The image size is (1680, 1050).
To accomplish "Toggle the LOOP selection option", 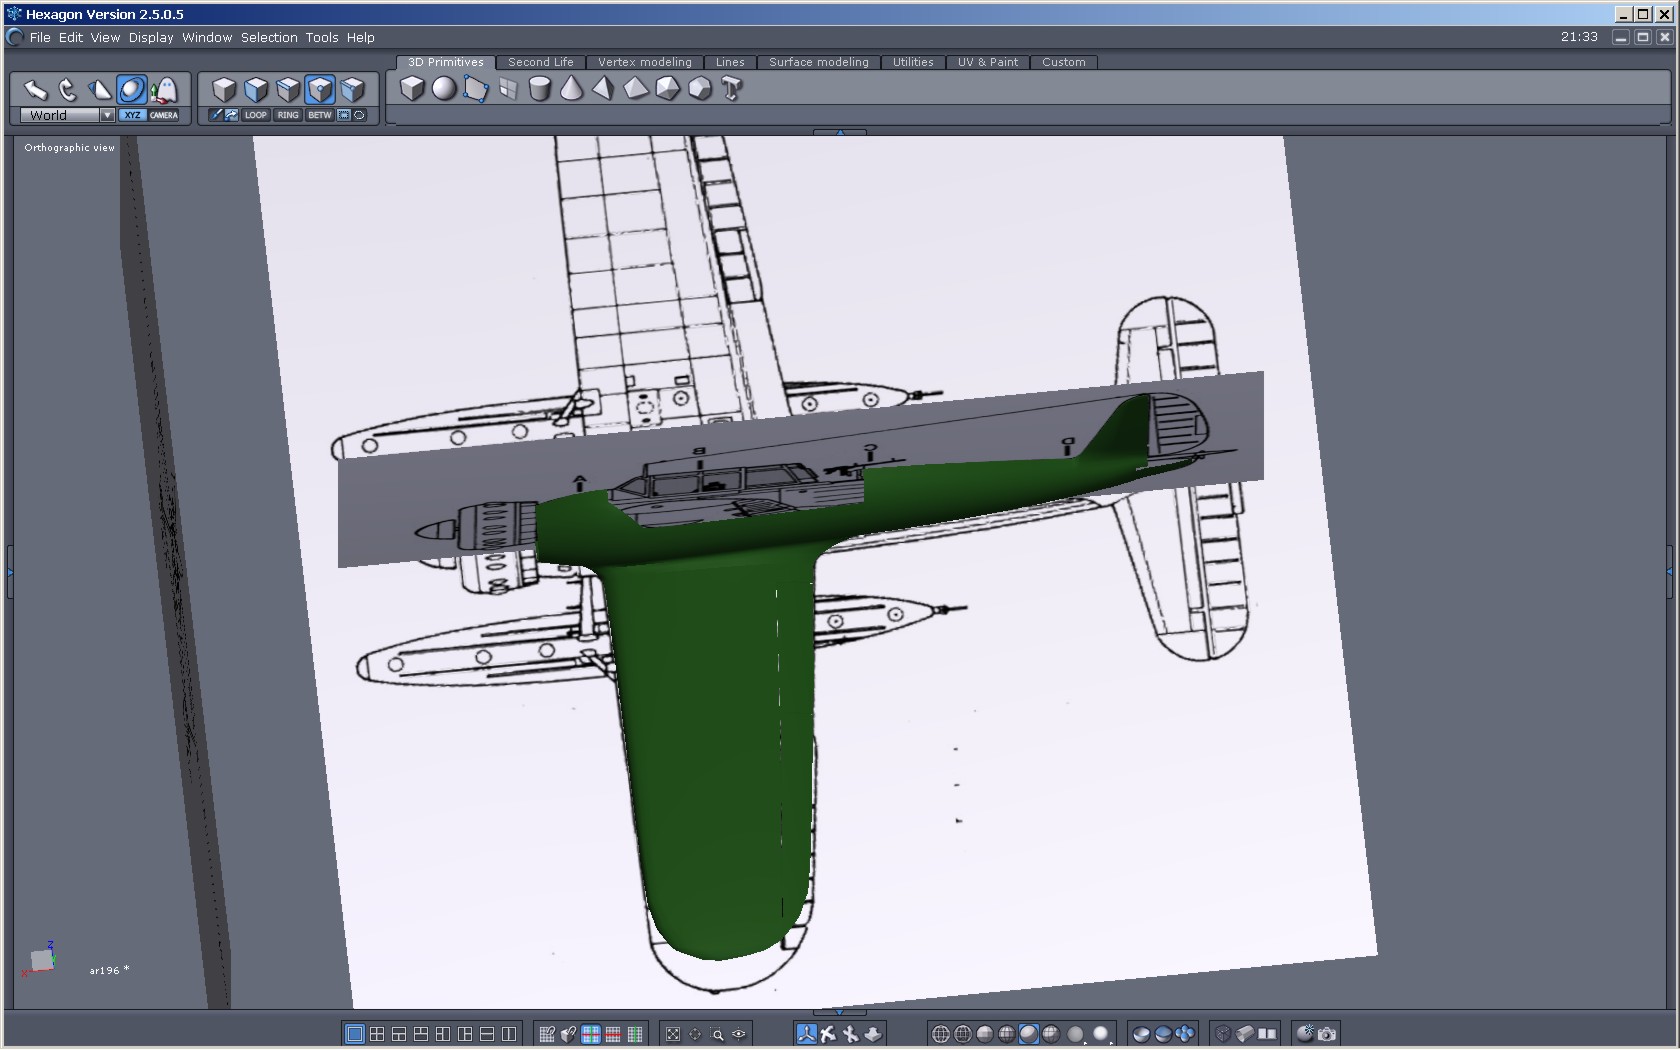I will [256, 115].
